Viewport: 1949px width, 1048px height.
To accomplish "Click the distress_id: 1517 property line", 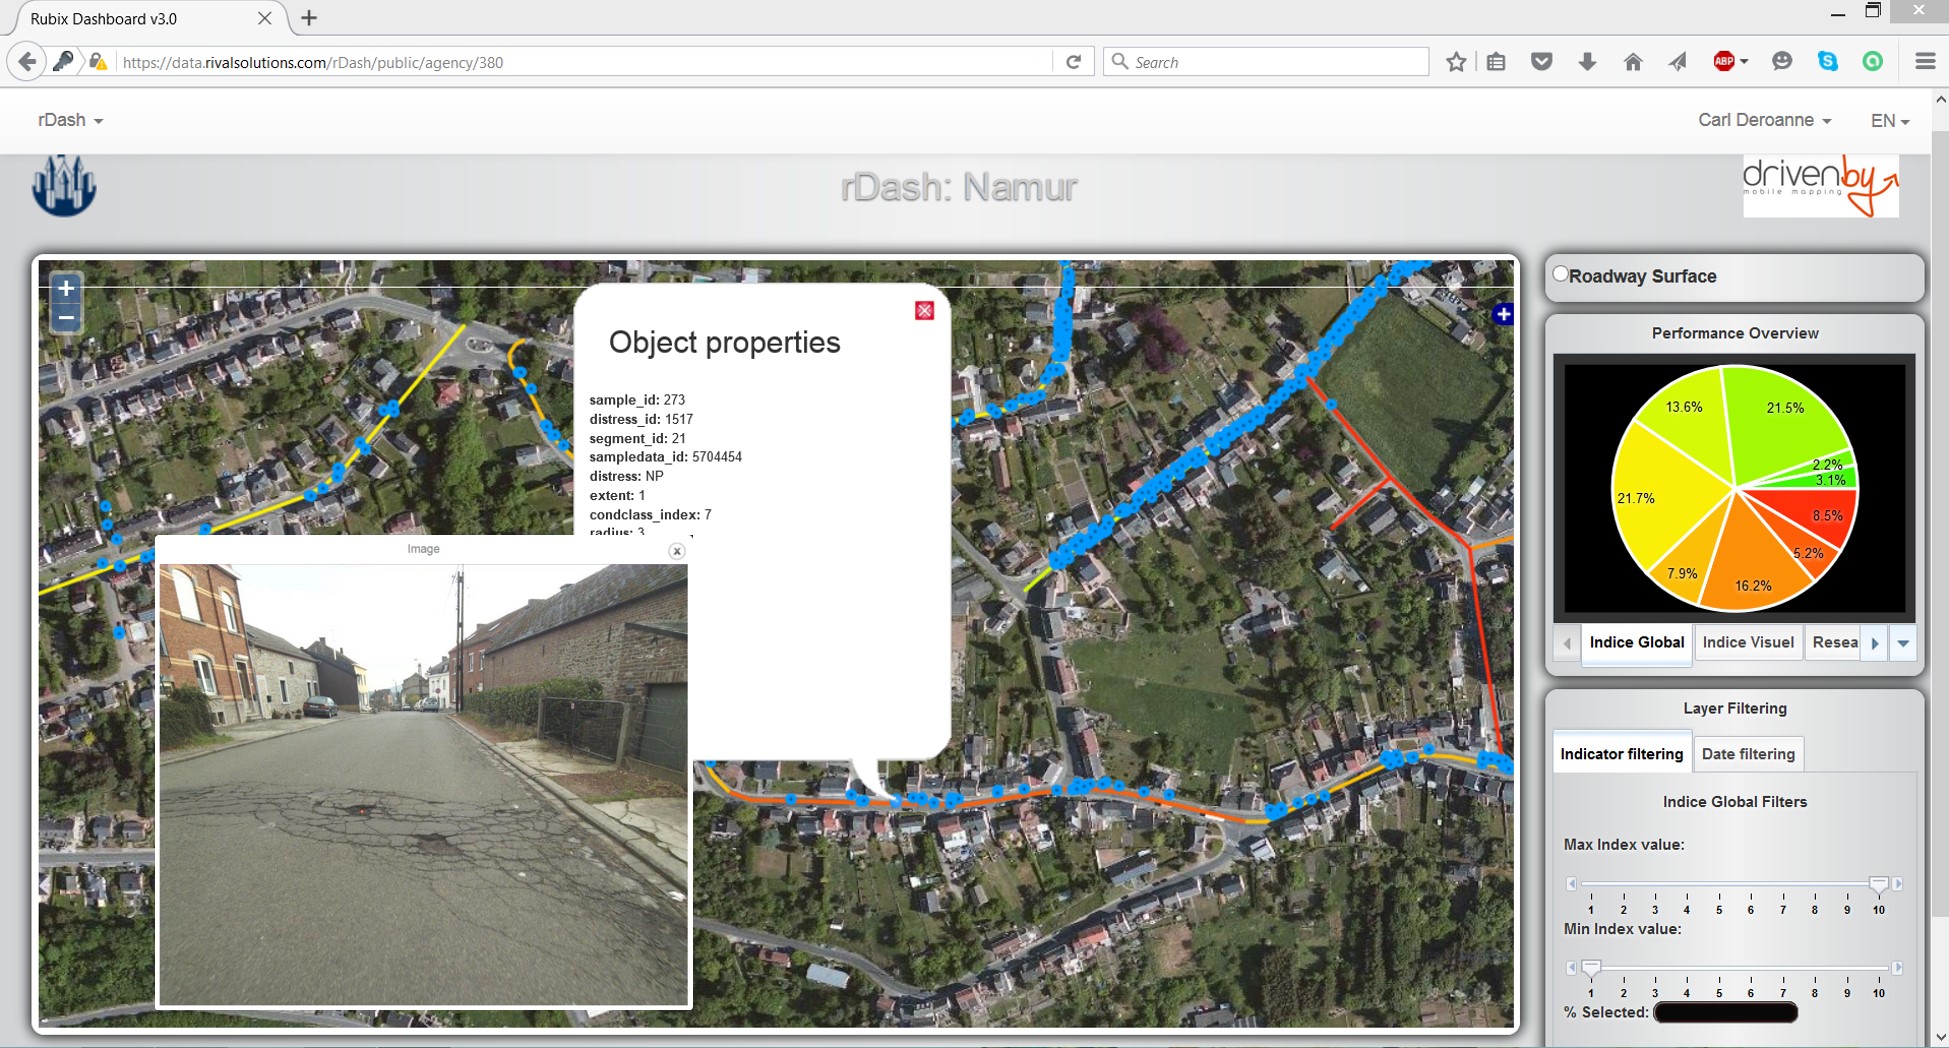I will tap(641, 419).
